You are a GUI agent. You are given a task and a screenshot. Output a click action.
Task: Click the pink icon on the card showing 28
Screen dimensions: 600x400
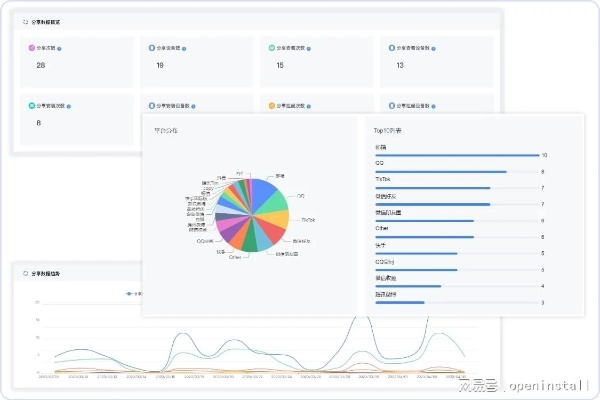31,47
